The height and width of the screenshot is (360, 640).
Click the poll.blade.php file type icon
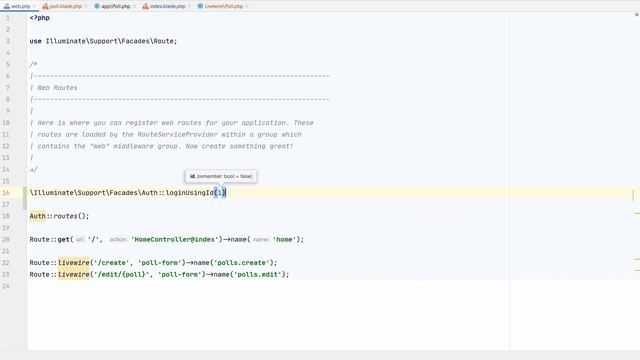(45, 6)
